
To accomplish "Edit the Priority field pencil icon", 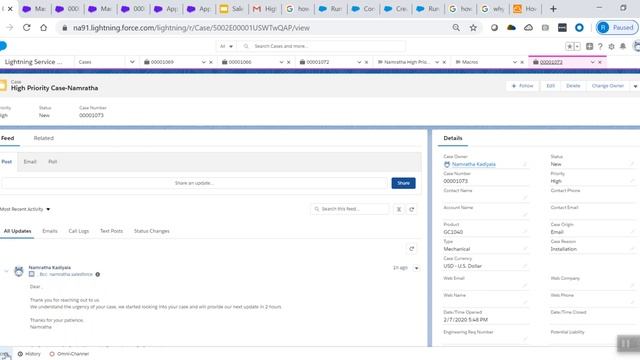I will coord(632,181).
